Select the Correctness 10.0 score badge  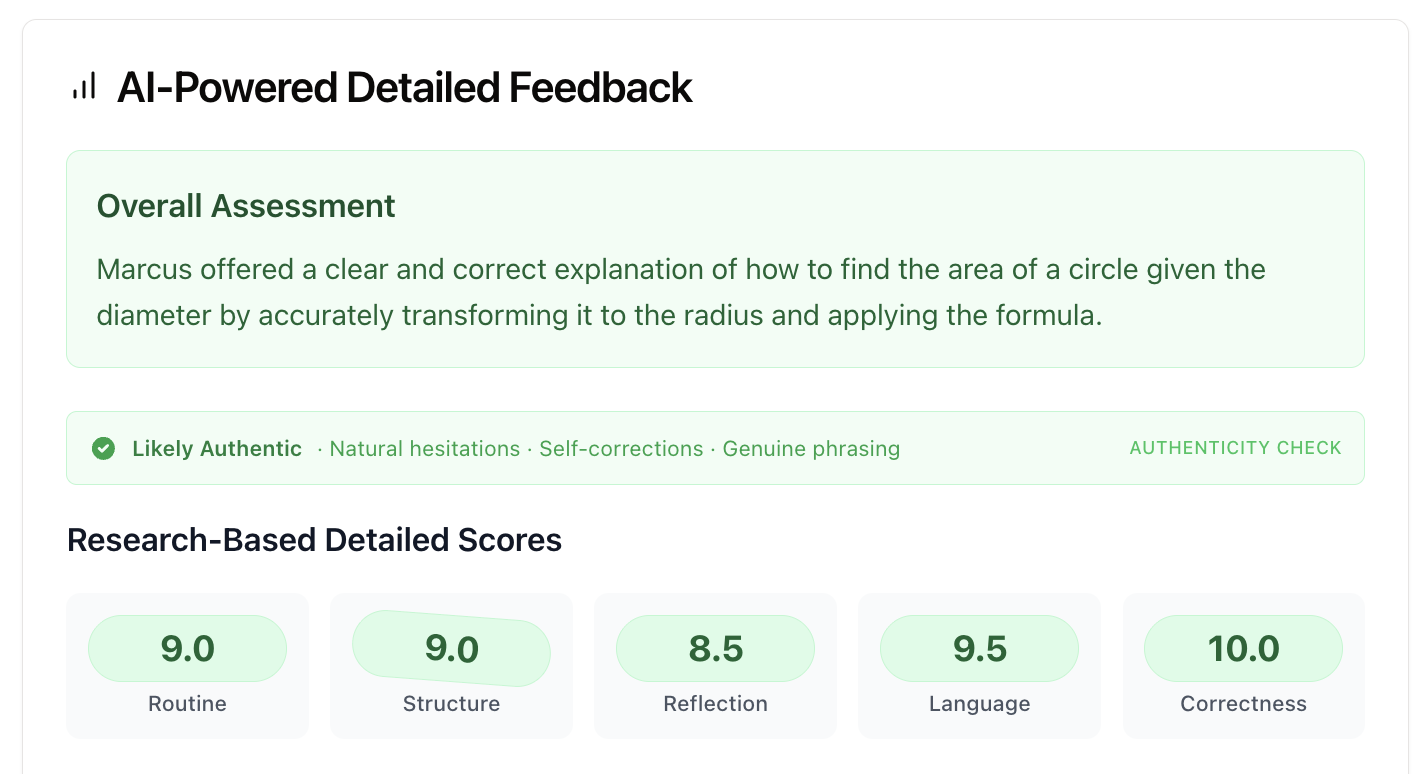click(x=1244, y=648)
